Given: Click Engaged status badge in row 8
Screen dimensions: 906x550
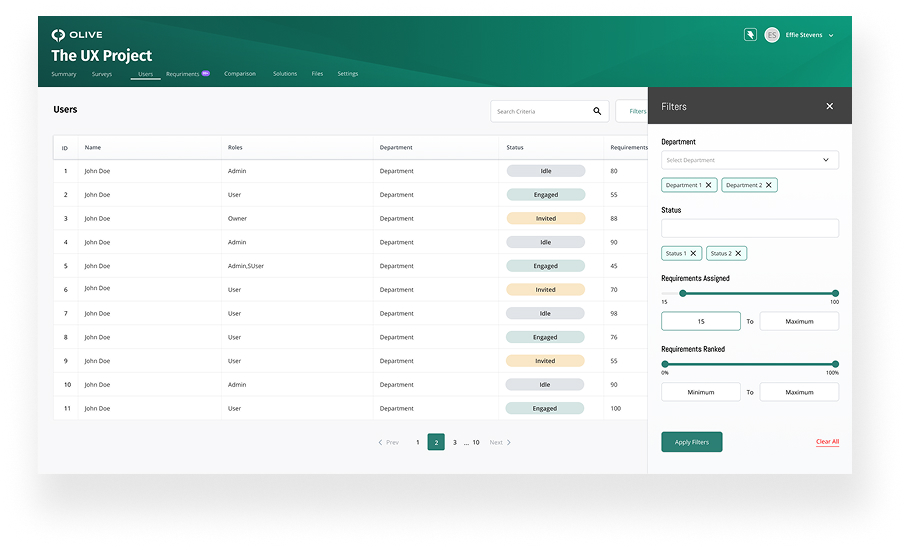Looking at the screenshot, I should (545, 337).
